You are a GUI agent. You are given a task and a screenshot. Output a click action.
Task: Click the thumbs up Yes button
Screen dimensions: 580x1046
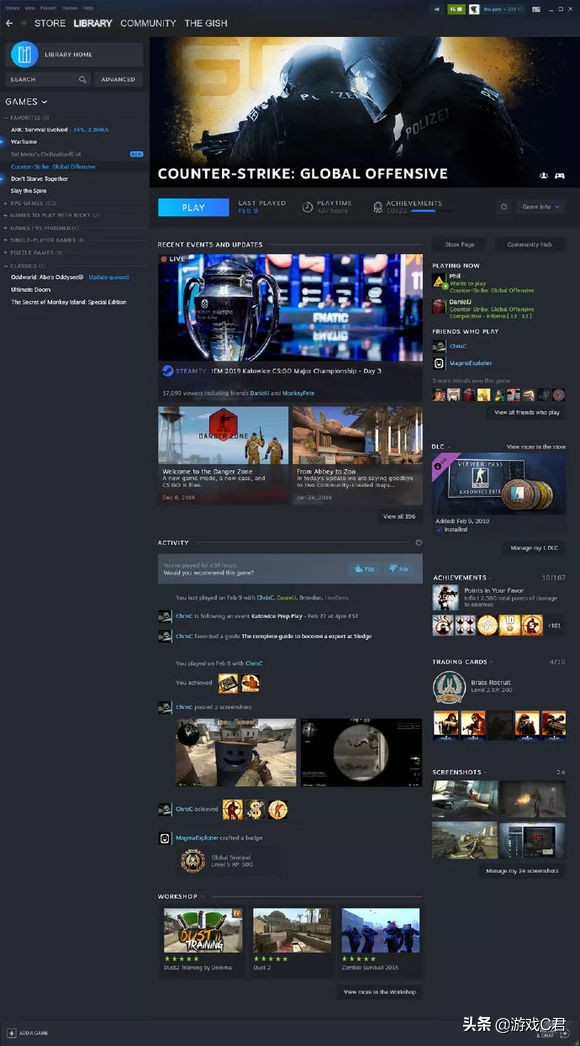pos(364,568)
